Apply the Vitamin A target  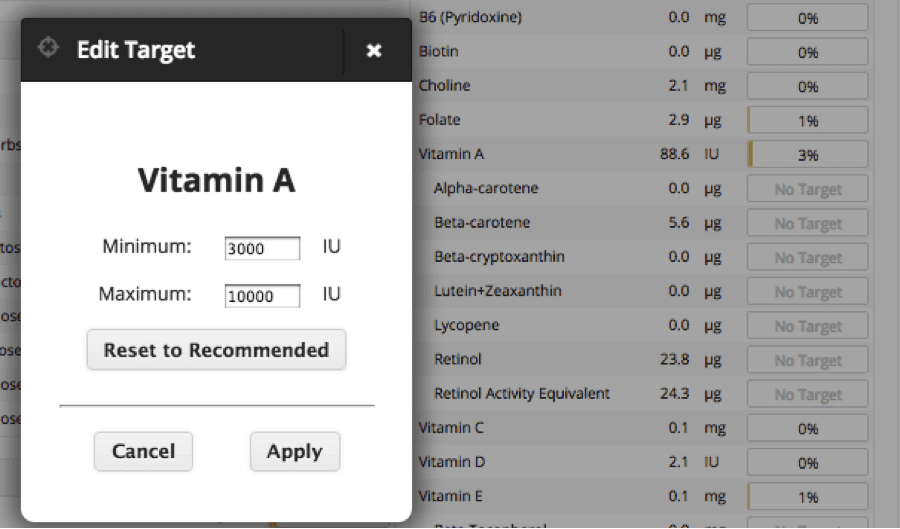(x=294, y=451)
